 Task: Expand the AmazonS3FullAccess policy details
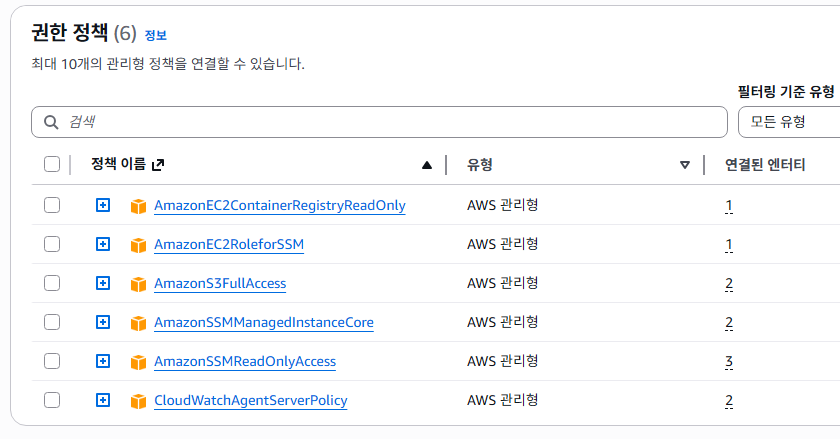coord(103,283)
